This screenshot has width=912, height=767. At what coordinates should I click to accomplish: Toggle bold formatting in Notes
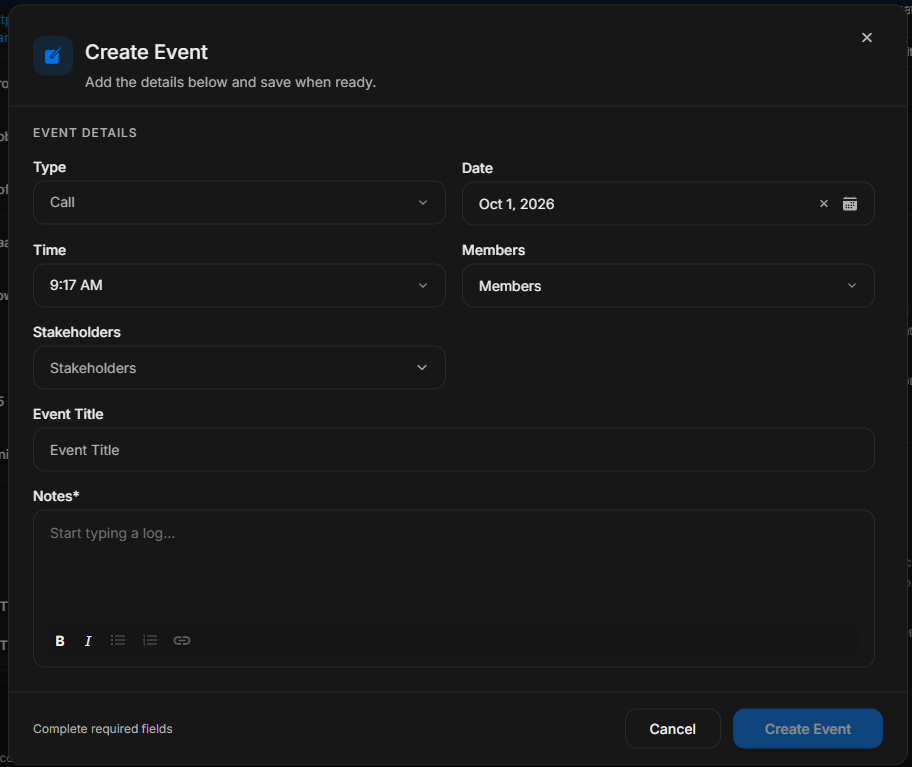(60, 640)
